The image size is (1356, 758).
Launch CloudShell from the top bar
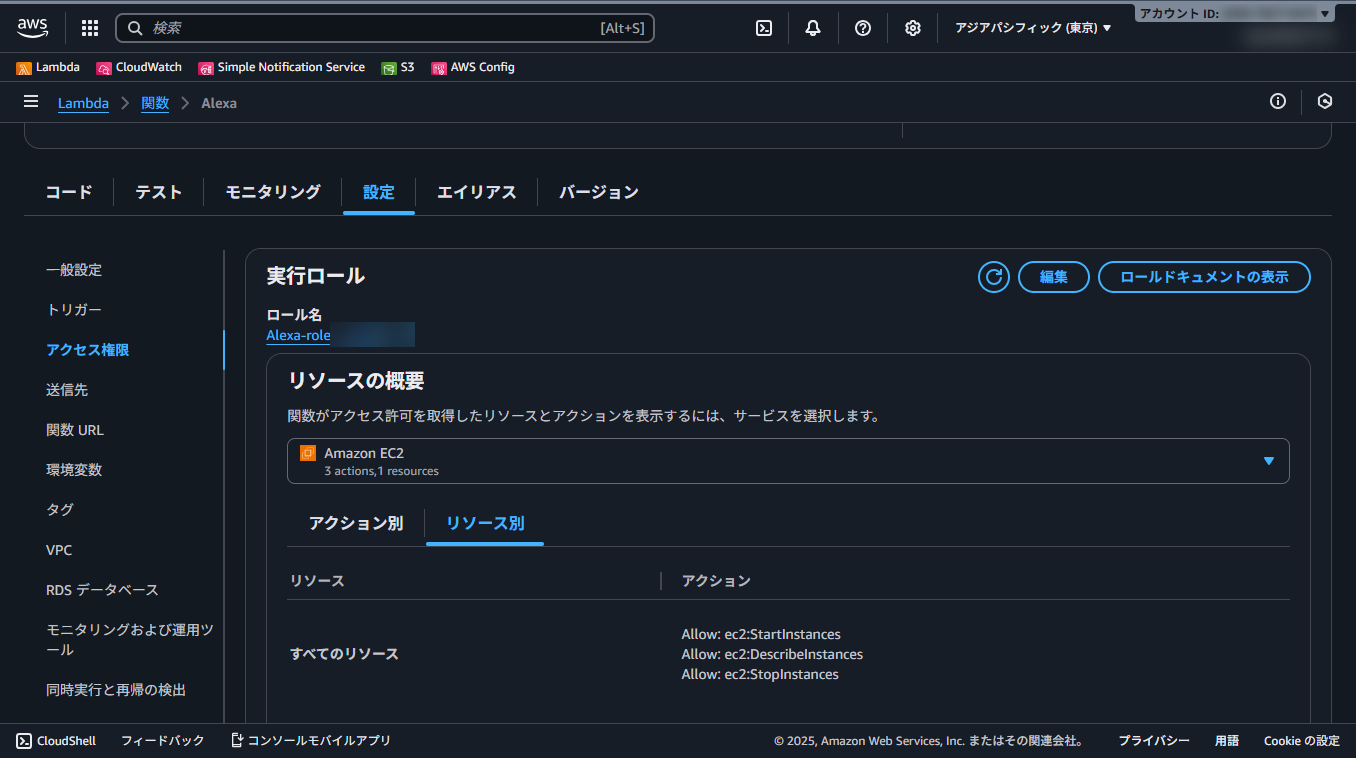pos(763,27)
